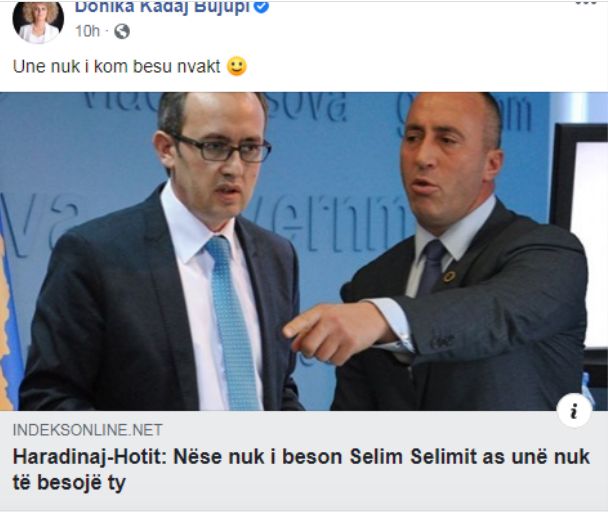Open Donika Kadaj Bujupi's profile picture

coord(38,22)
